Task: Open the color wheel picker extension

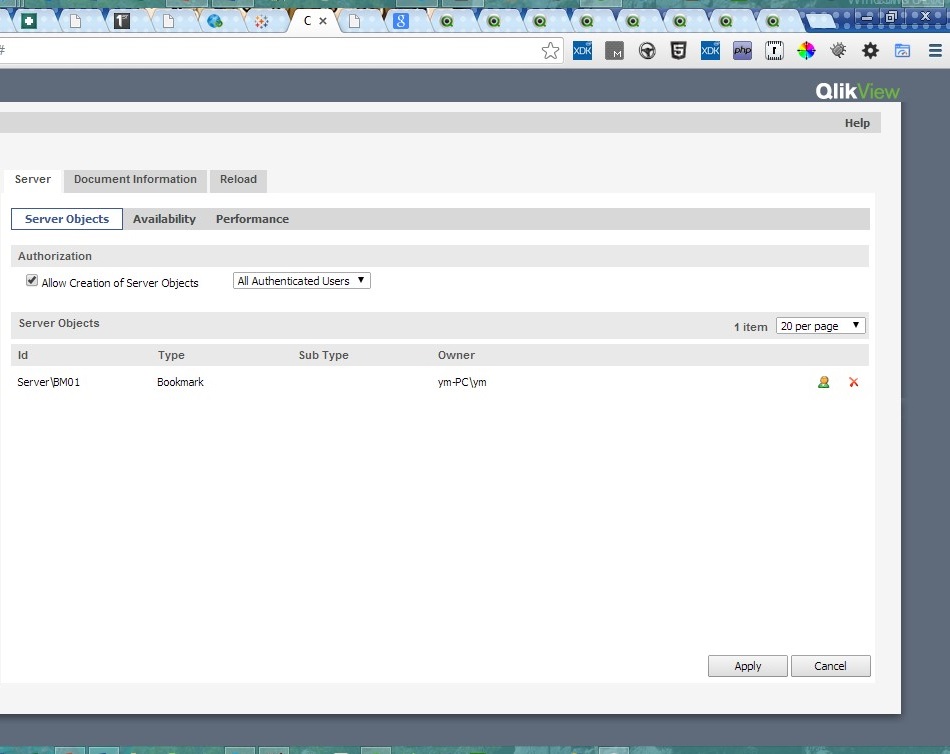Action: coord(806,51)
